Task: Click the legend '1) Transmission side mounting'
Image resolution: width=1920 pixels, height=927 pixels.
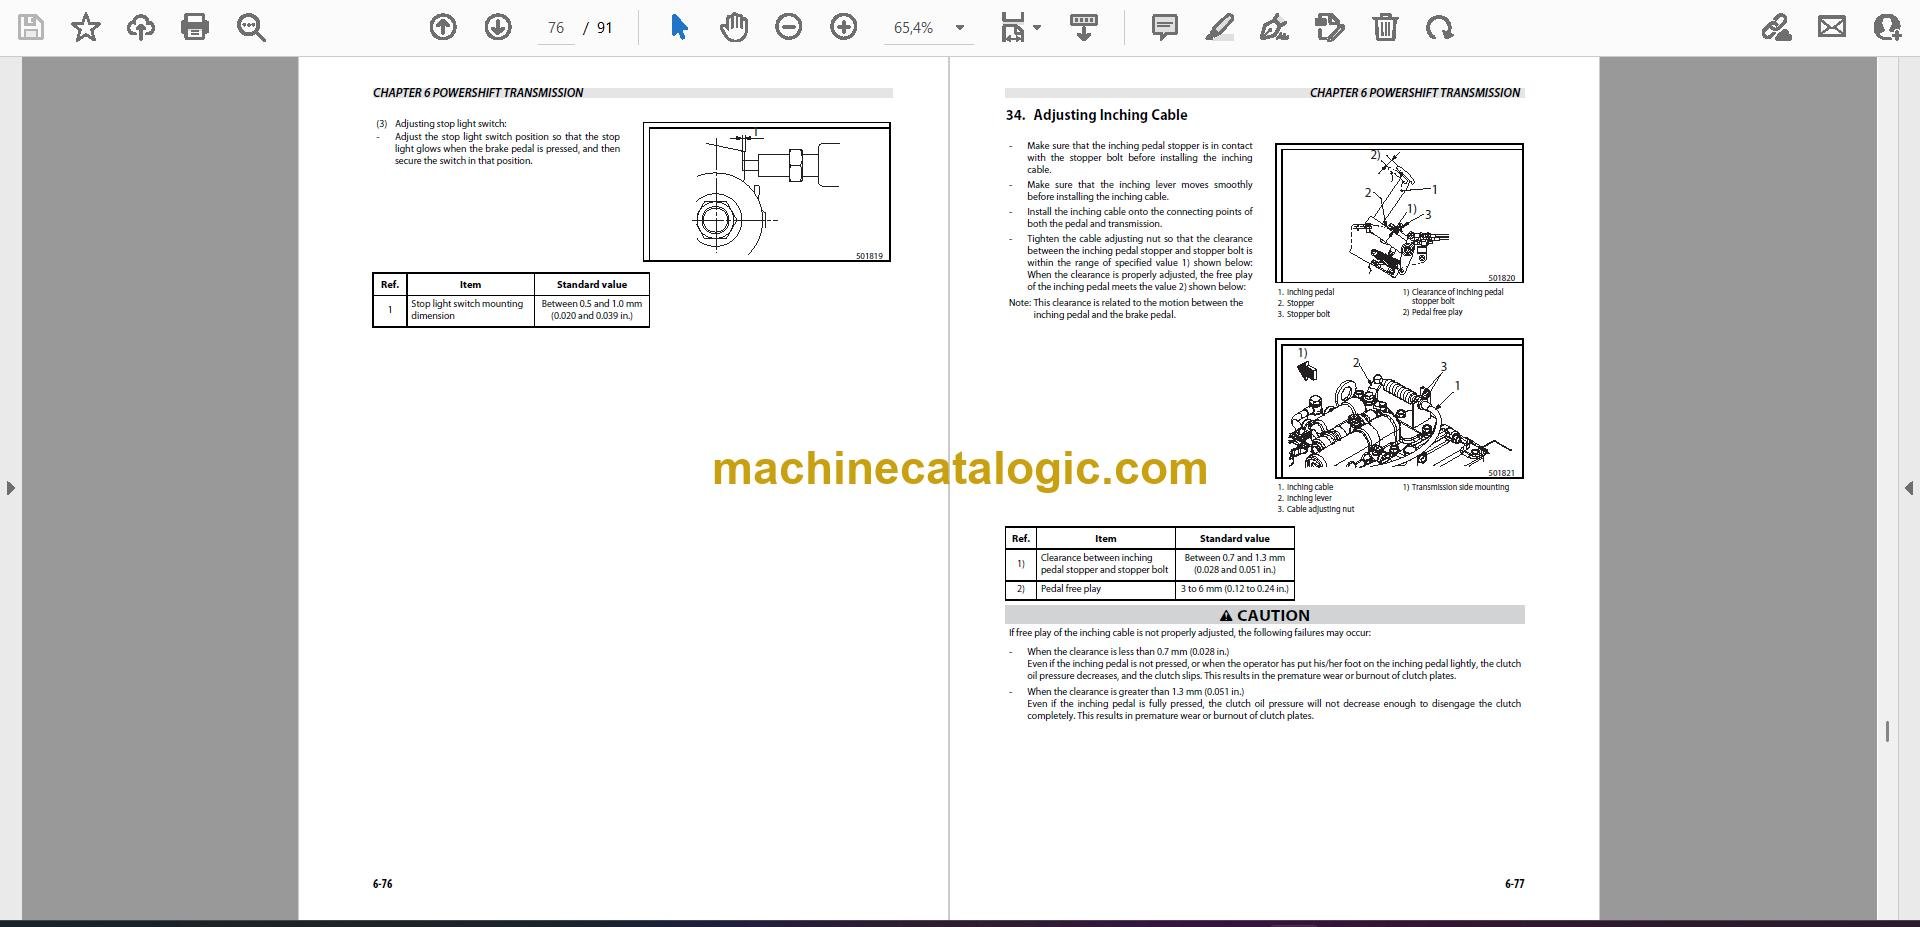Action: pos(1456,487)
